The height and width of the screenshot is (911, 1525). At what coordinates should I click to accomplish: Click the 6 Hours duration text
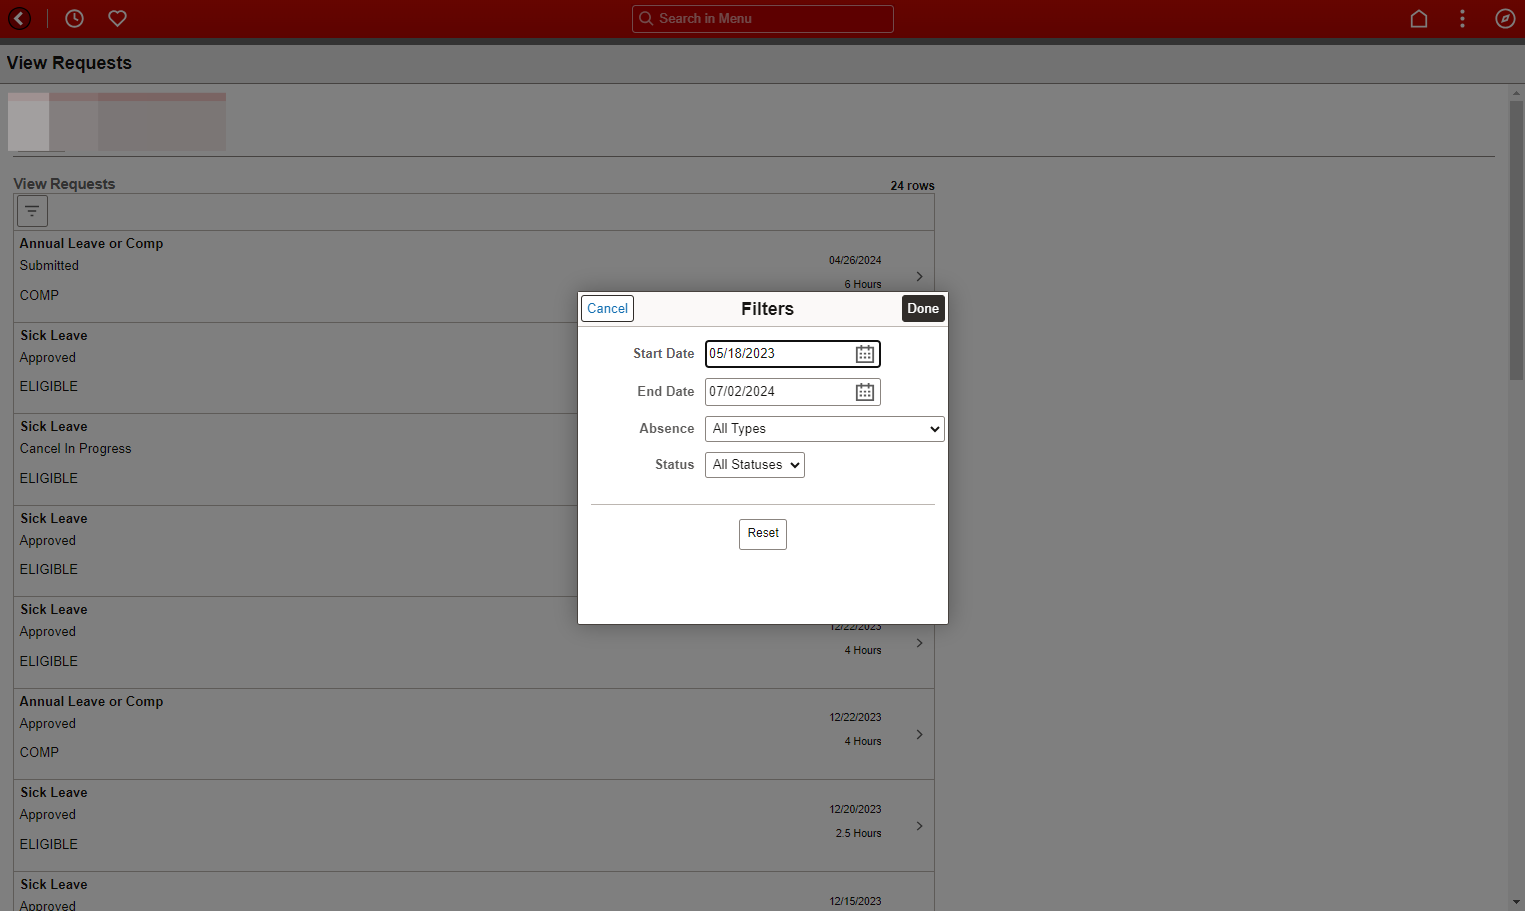click(x=863, y=284)
